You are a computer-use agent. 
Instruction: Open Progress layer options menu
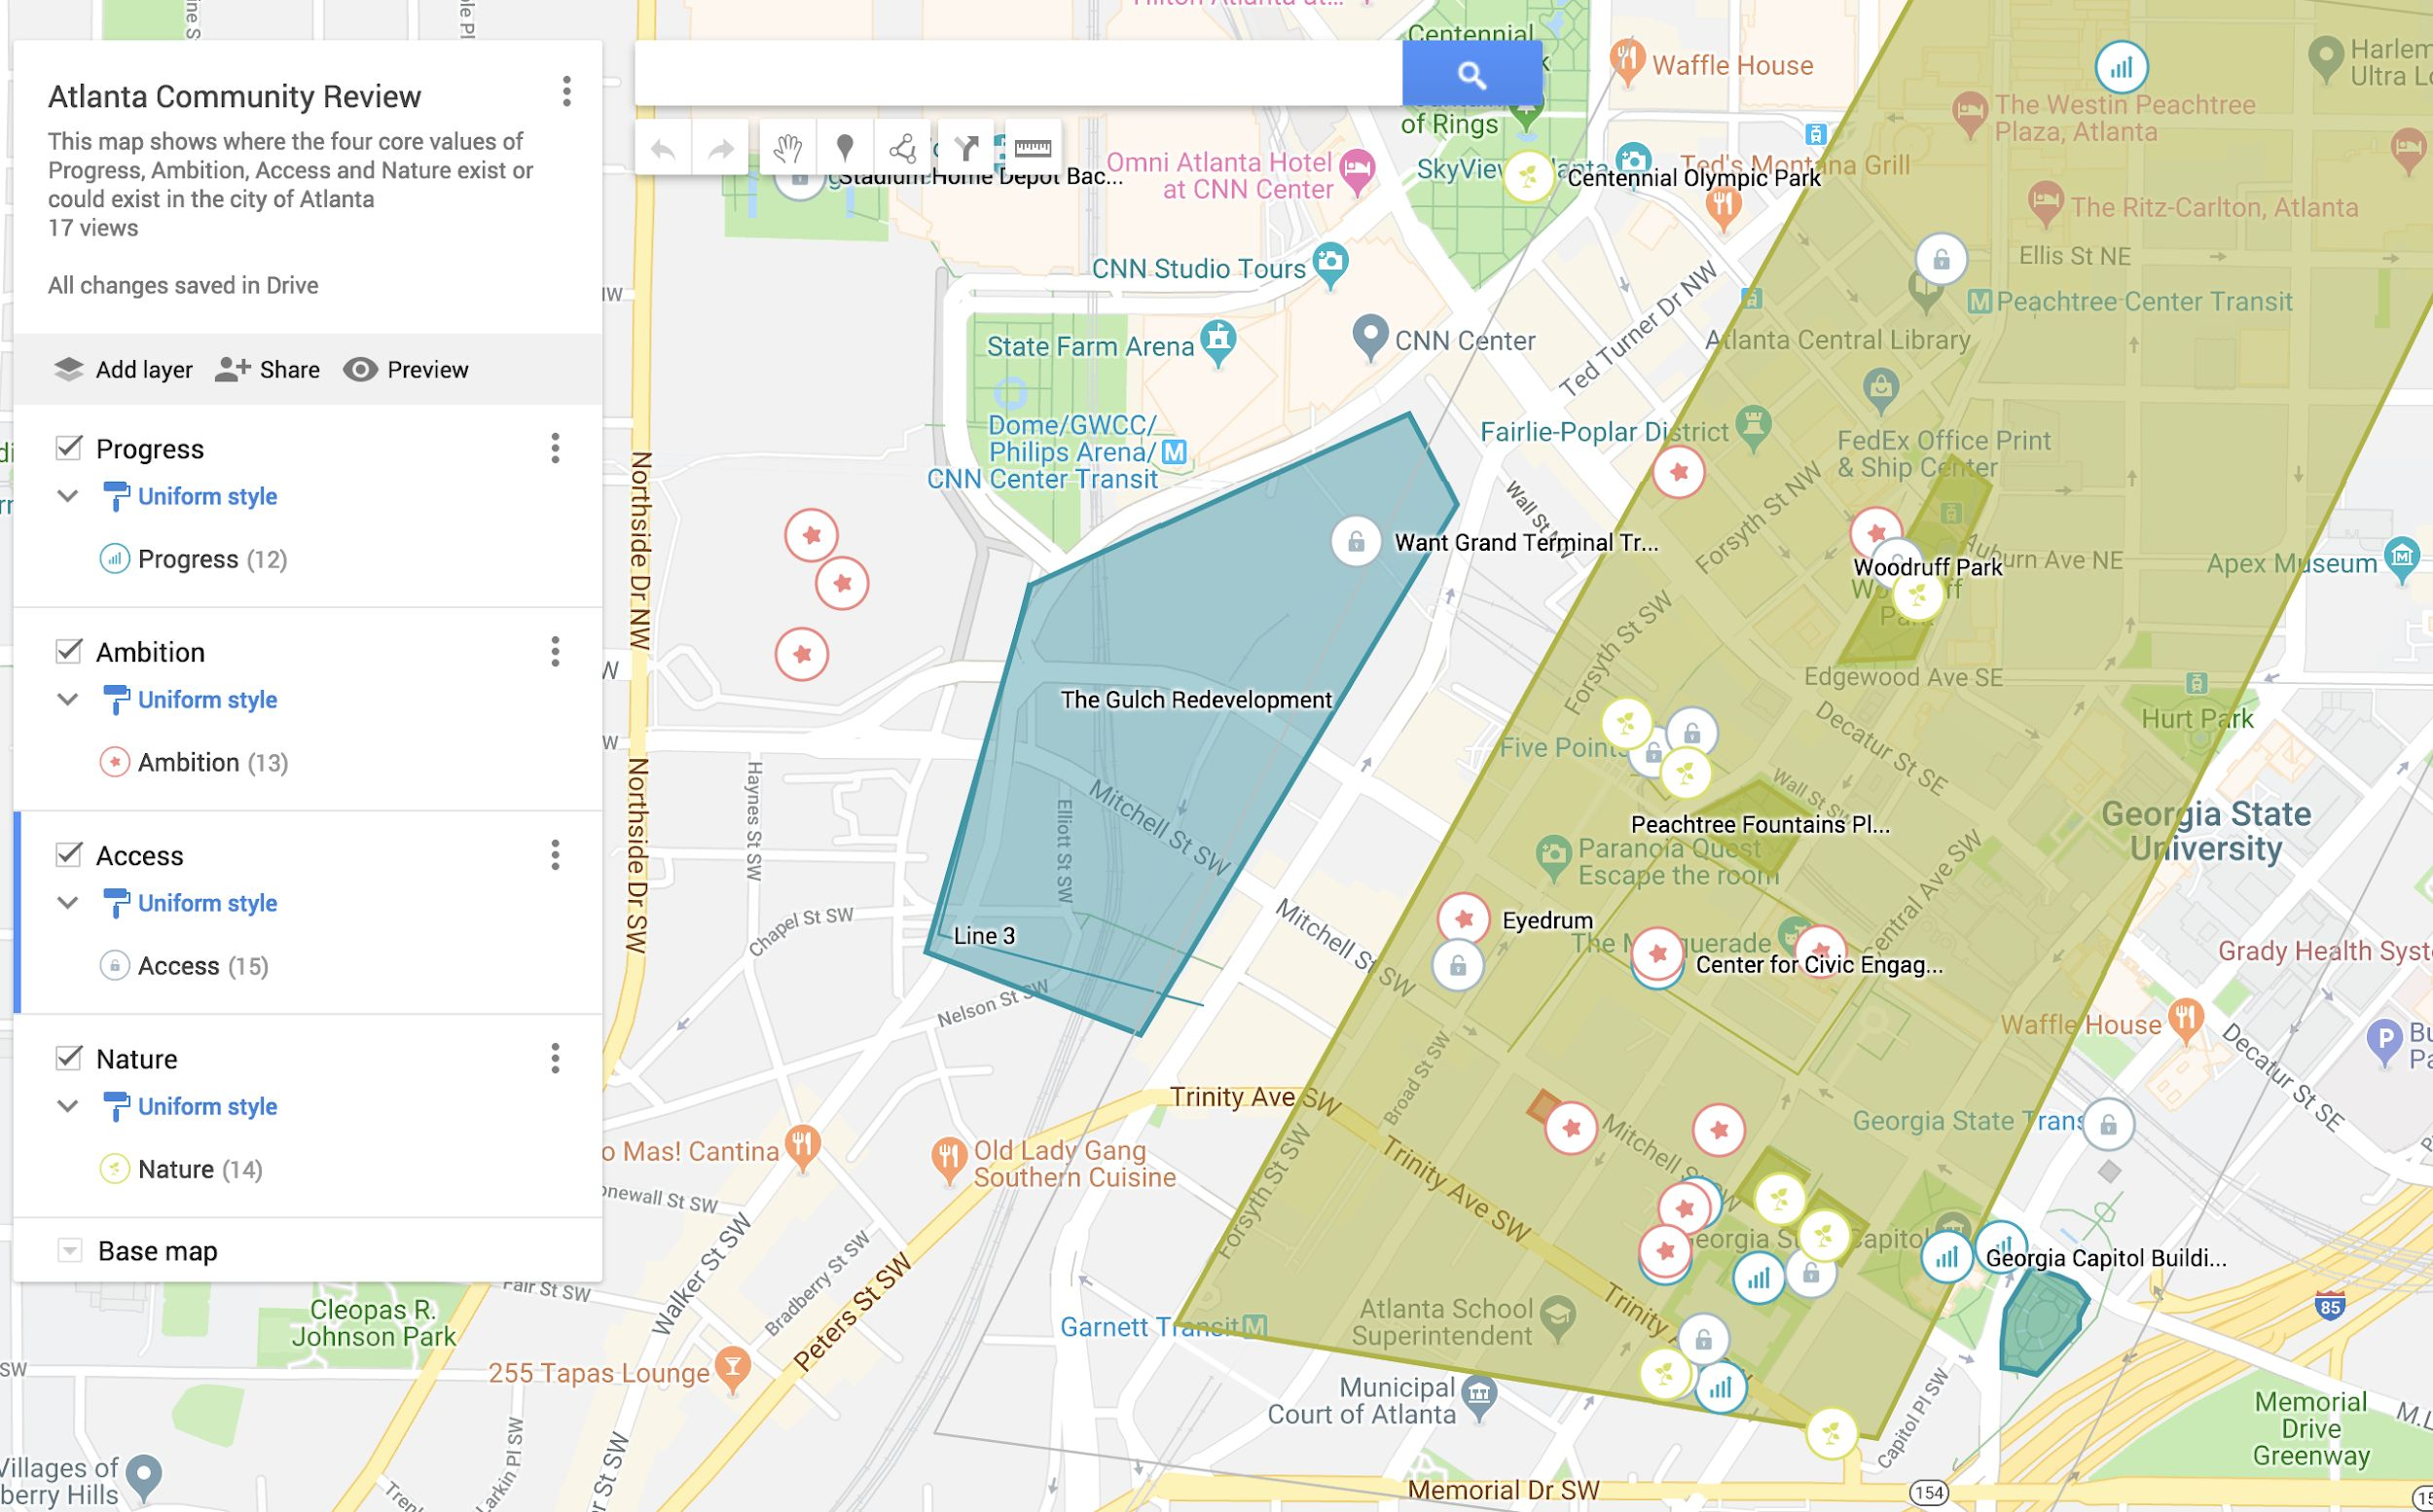[555, 448]
